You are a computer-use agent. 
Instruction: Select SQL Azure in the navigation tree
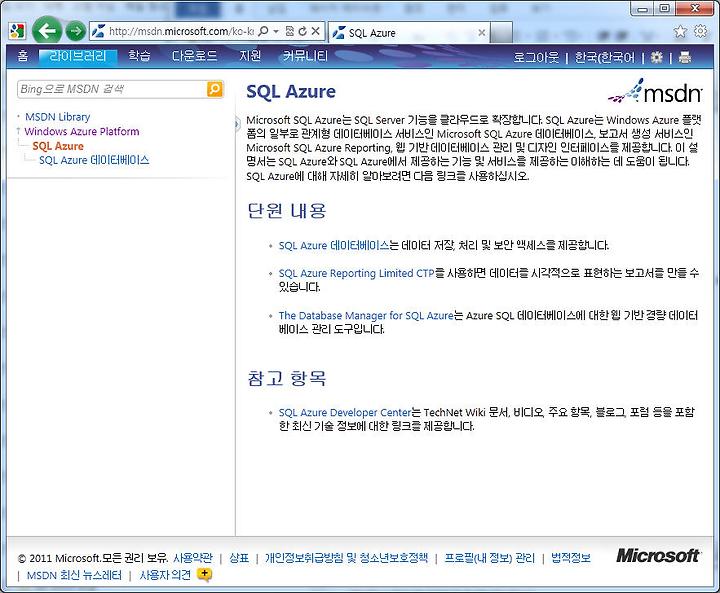click(x=58, y=146)
